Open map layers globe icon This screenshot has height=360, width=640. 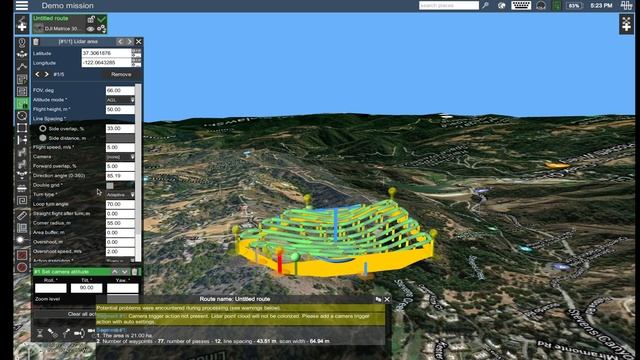click(x=502, y=5)
